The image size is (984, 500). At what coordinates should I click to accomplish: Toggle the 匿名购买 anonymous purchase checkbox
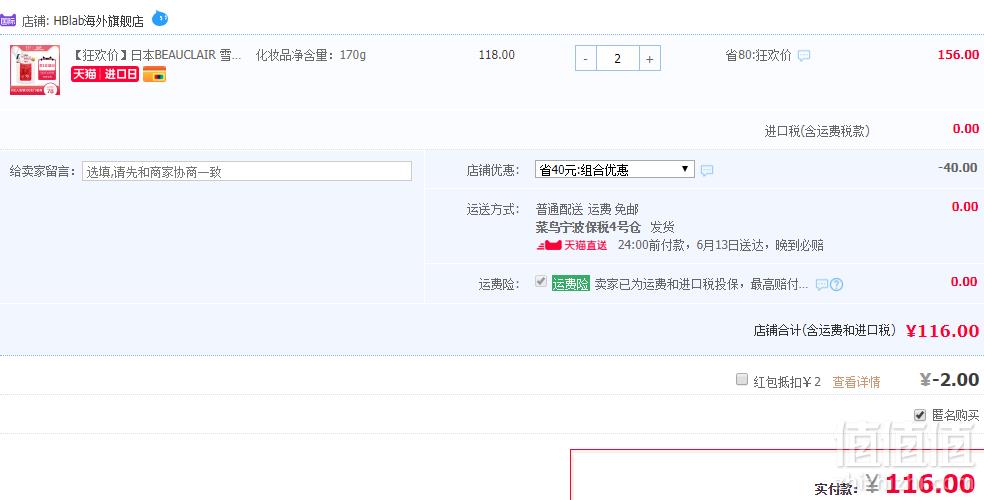[x=920, y=415]
